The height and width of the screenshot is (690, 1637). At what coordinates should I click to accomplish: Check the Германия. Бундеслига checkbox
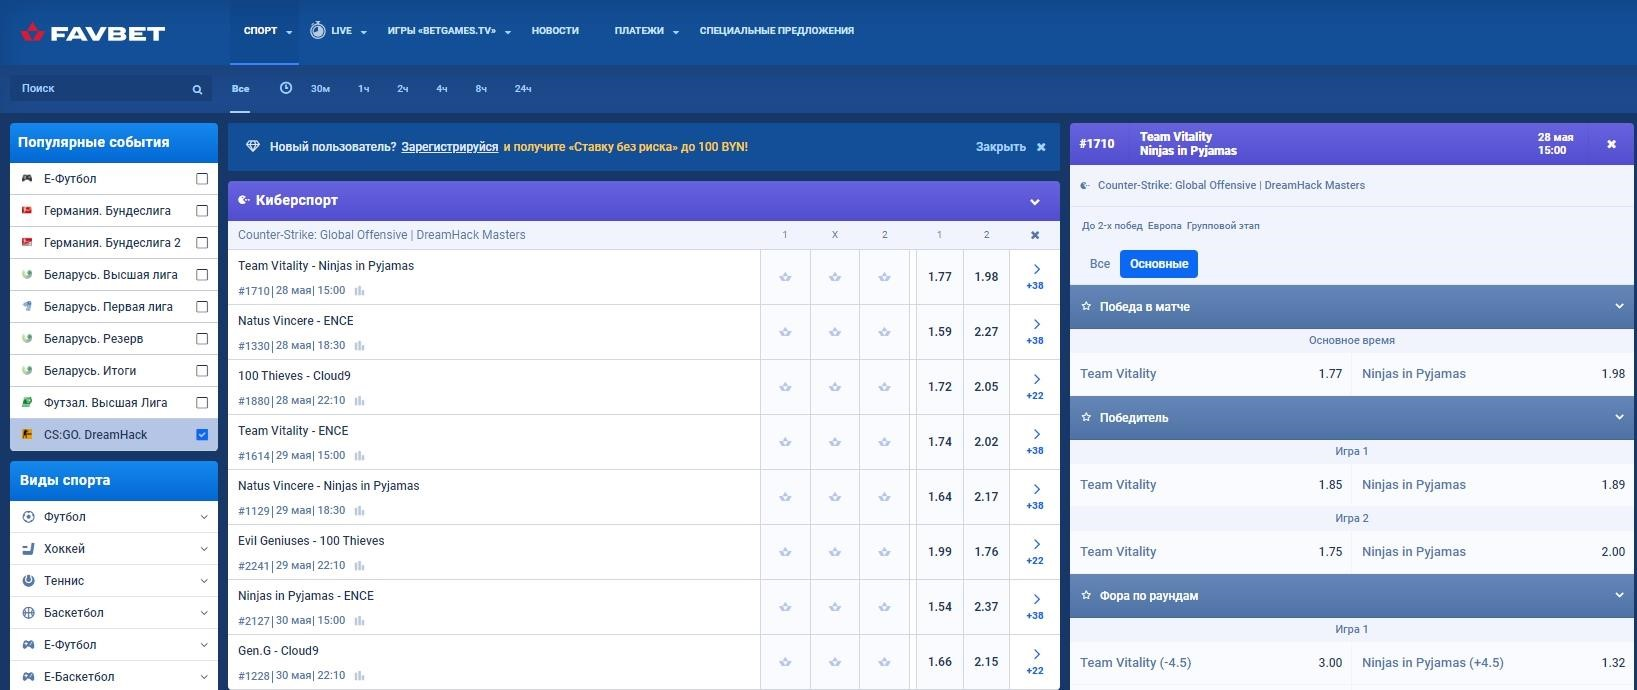coord(202,211)
